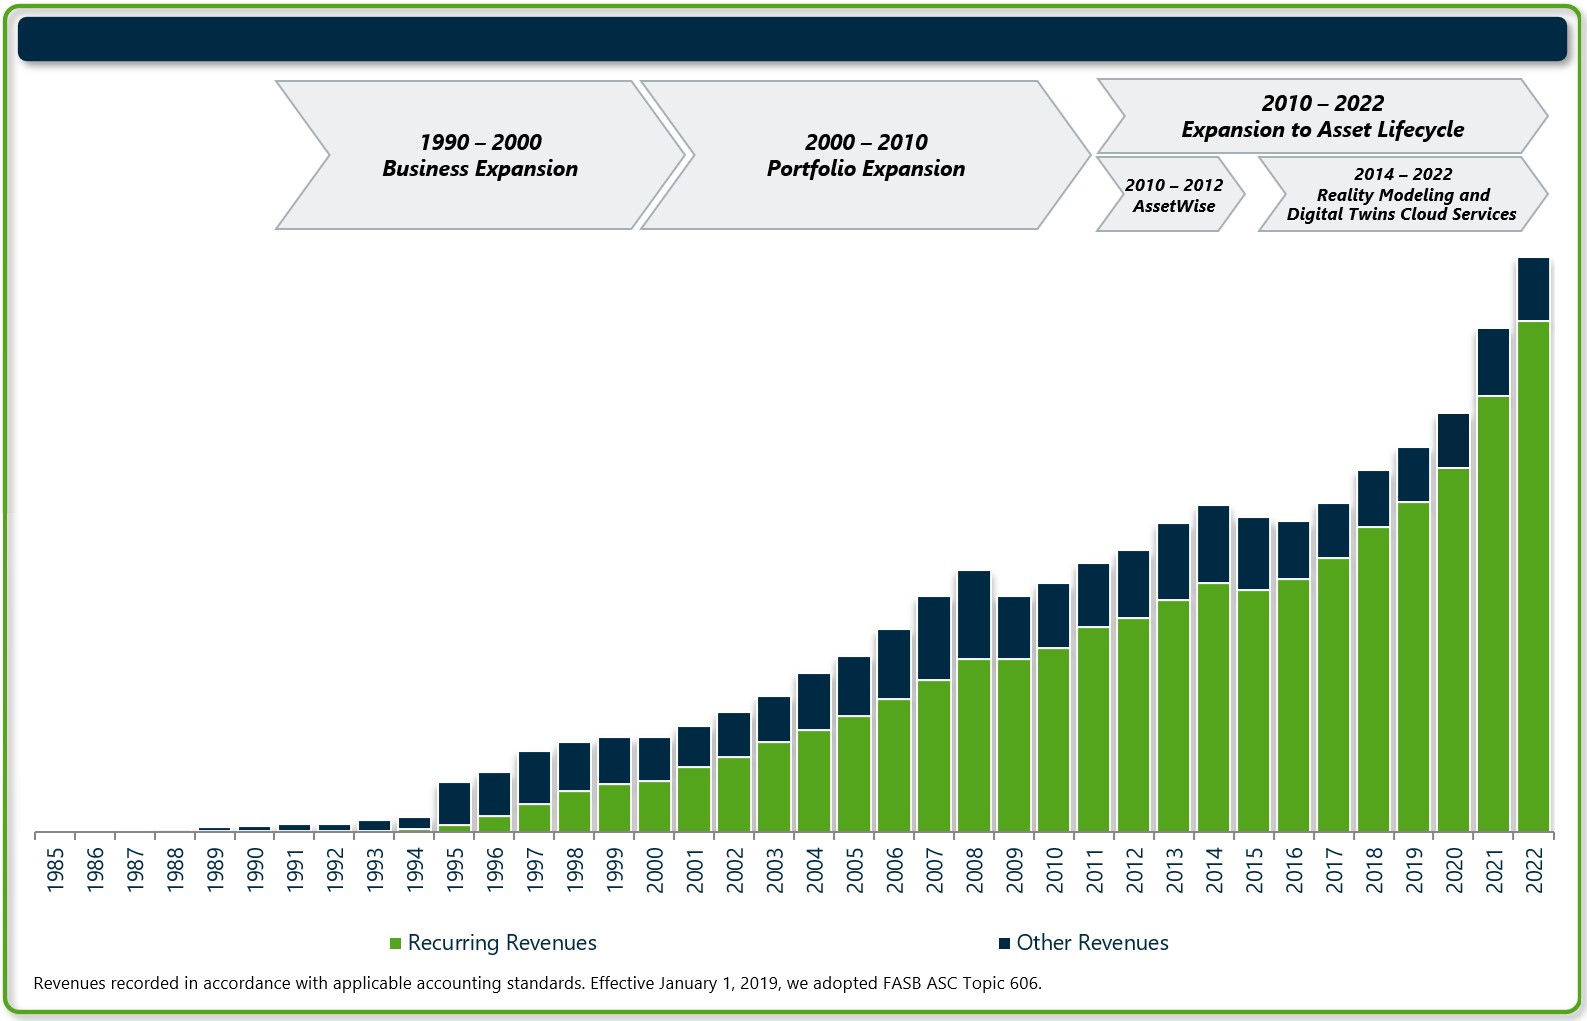1587x1021 pixels.
Task: Click the Recurring Revenues legend text
Action: 502,943
